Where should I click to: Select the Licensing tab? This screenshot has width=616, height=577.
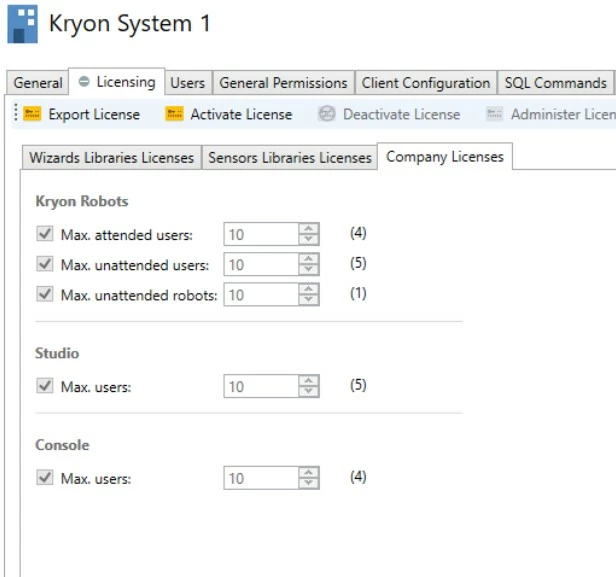tap(117, 82)
